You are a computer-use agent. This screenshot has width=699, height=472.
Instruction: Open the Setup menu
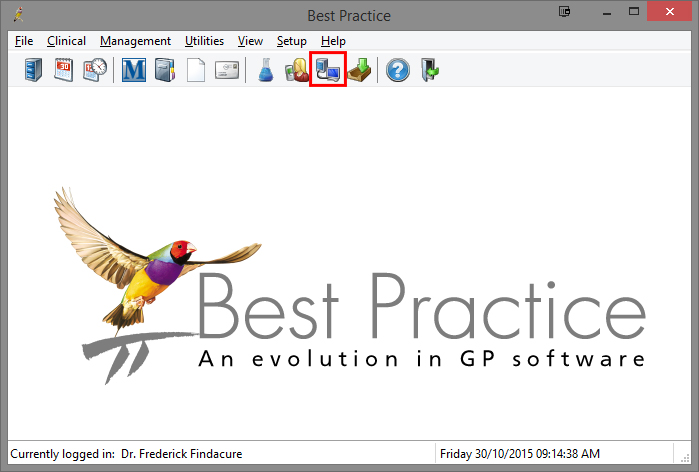click(x=292, y=41)
